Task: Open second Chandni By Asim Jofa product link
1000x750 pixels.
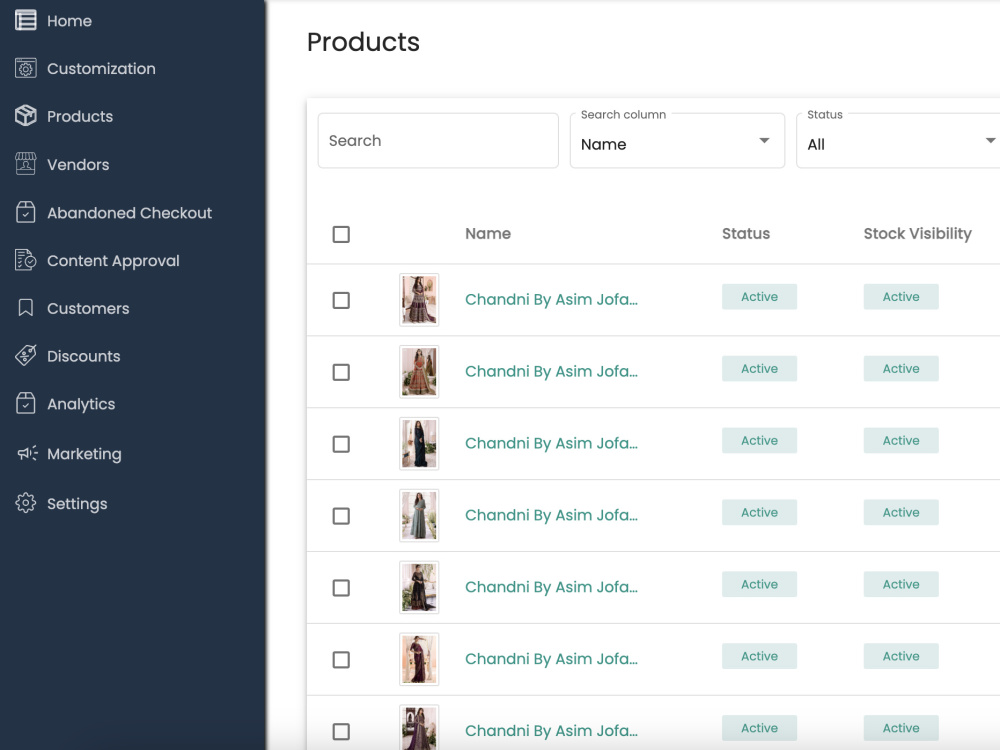Action: pos(551,371)
